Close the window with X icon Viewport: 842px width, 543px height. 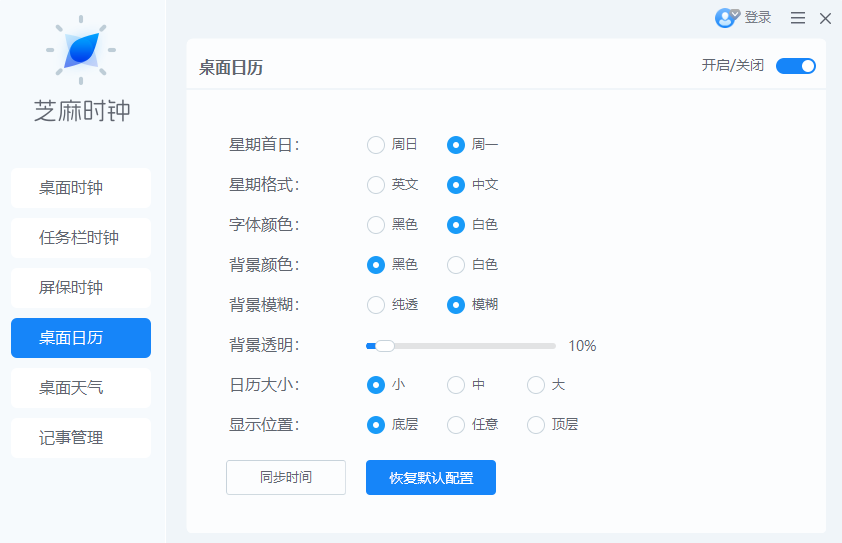825,18
